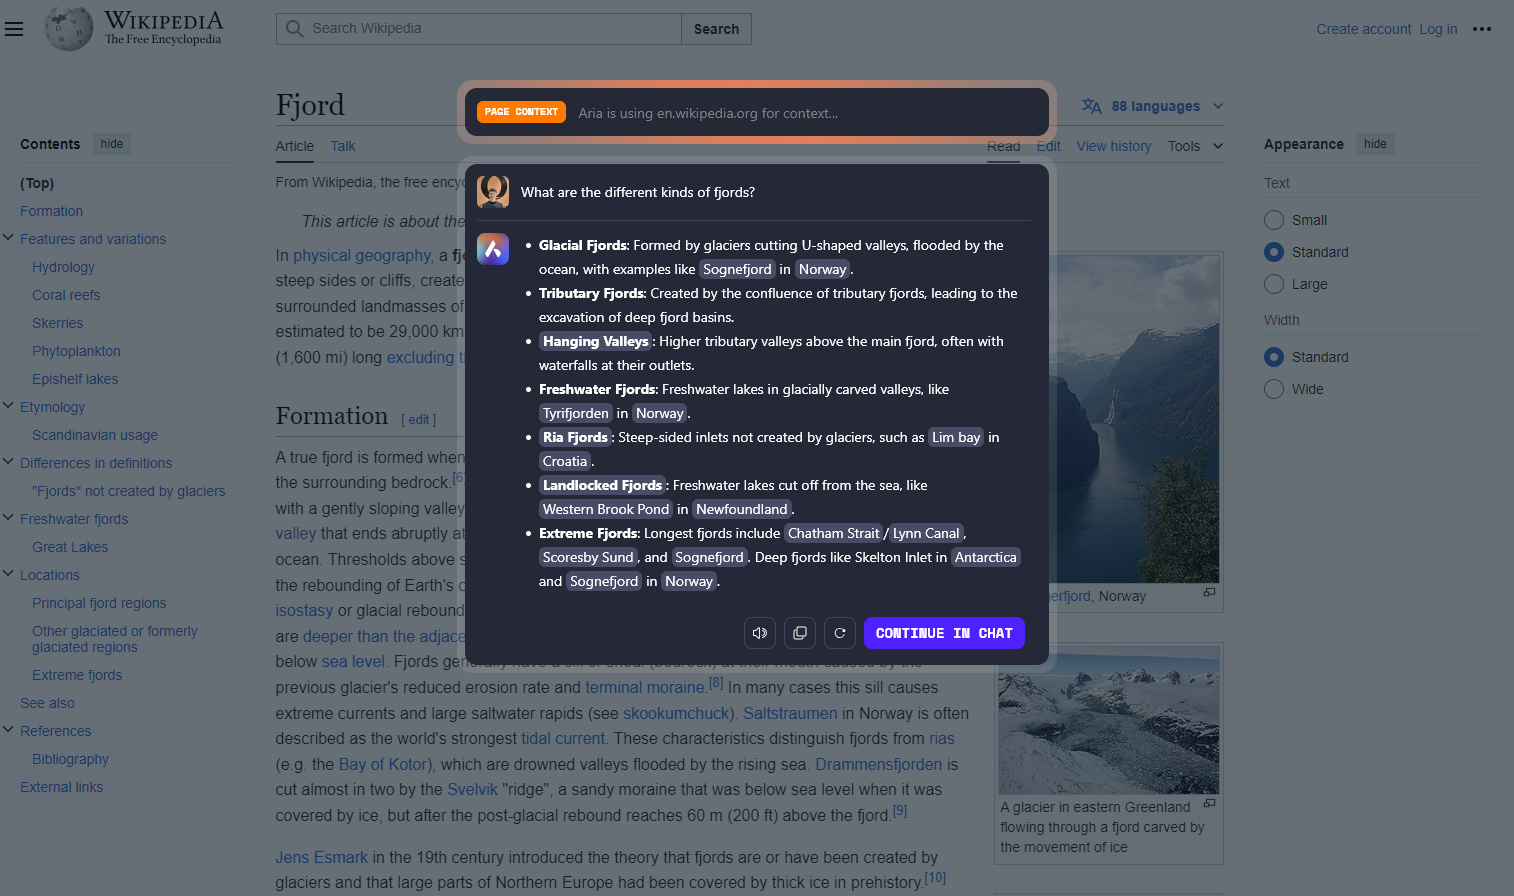Collapse the References contents section
Image resolution: width=1514 pixels, height=896 pixels.
(x=9, y=730)
